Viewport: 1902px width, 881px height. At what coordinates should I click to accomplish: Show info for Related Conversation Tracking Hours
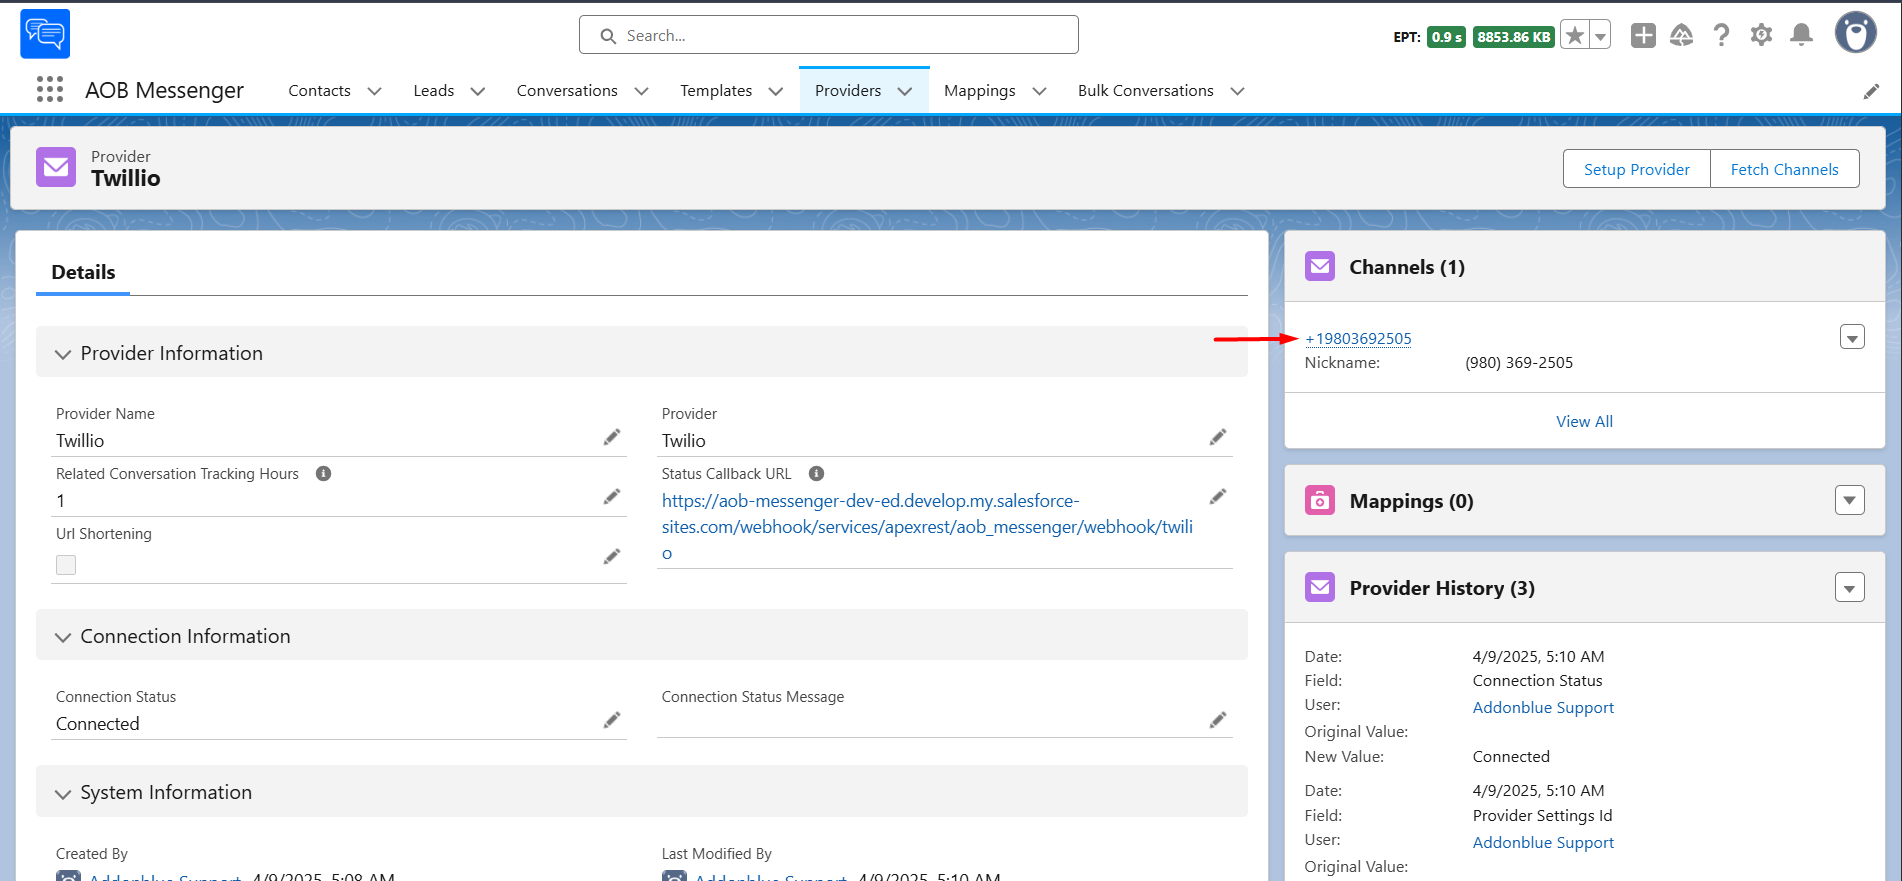click(x=323, y=474)
